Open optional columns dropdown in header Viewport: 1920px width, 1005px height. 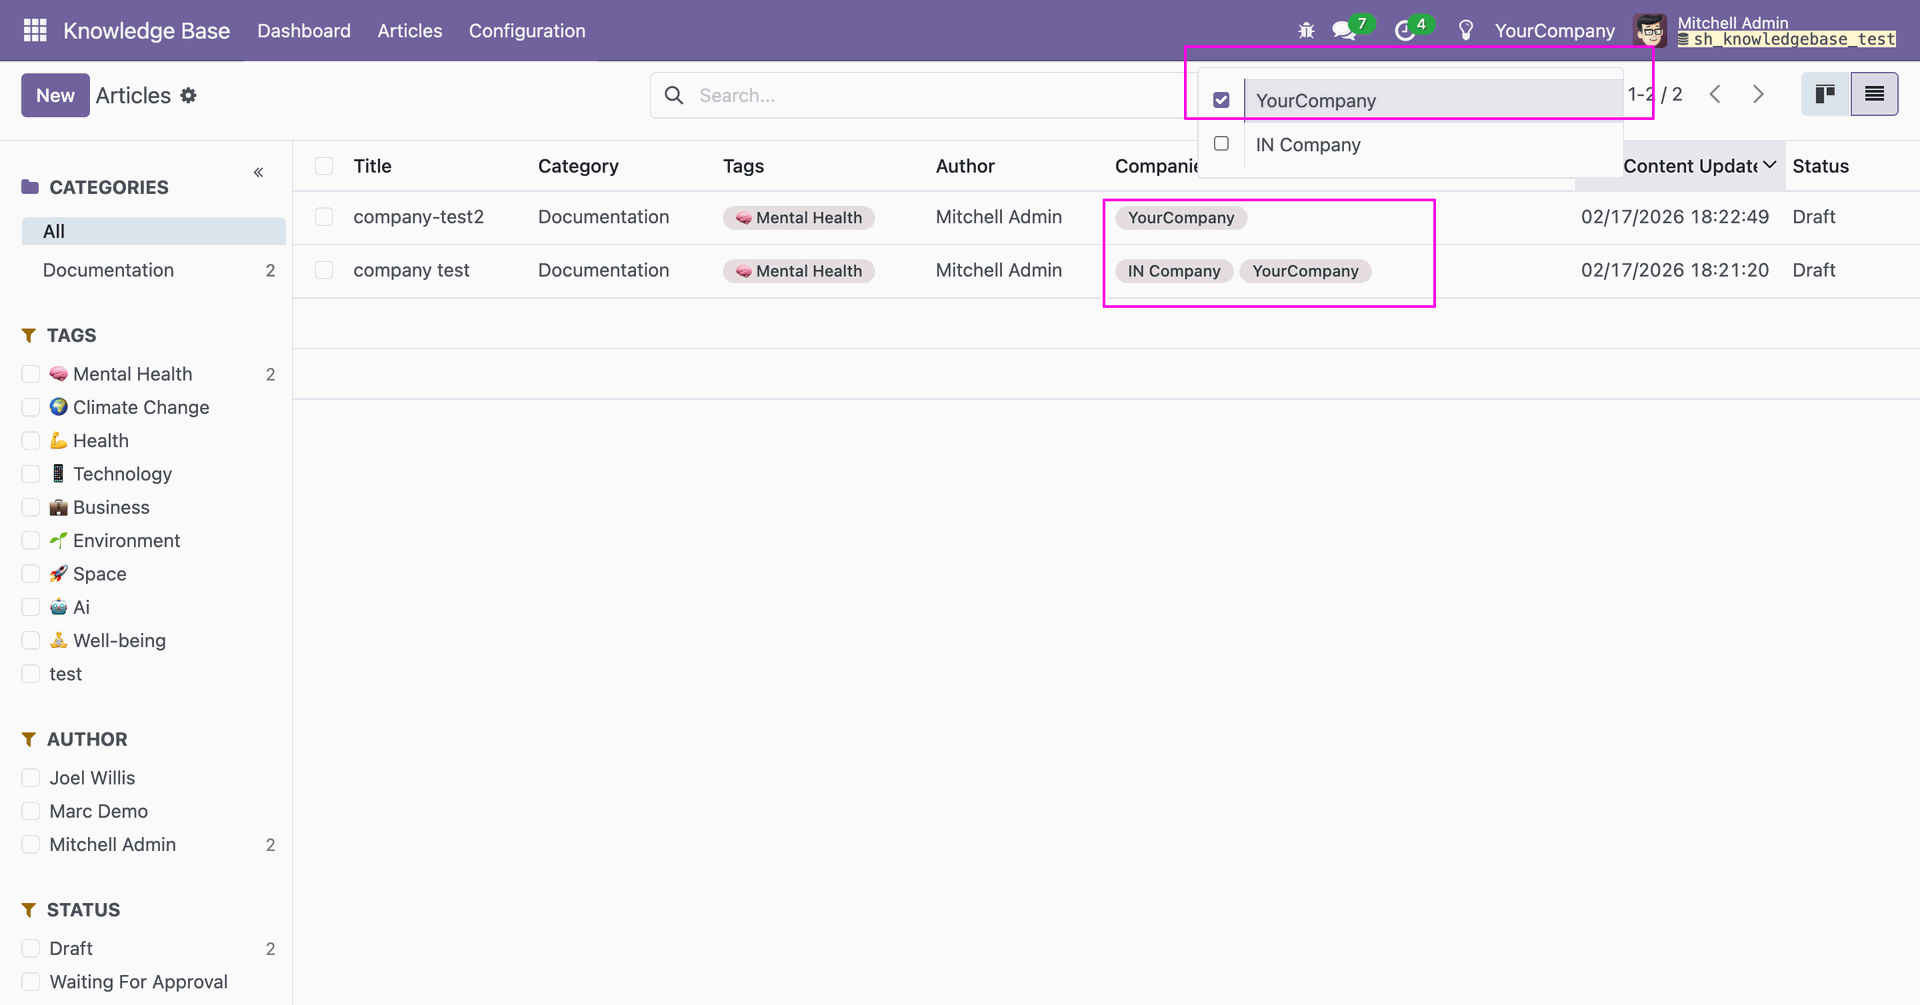[x=1769, y=165]
